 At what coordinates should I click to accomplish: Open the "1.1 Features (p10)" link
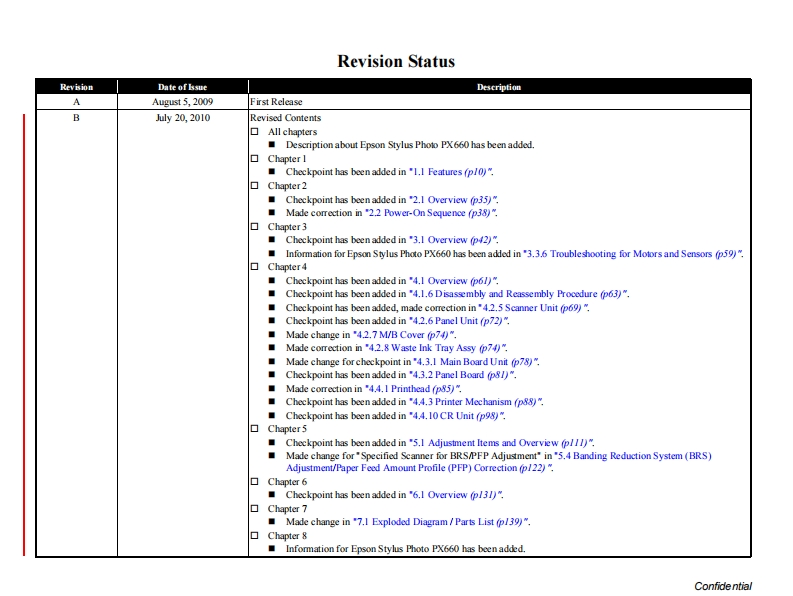pyautogui.click(x=451, y=173)
